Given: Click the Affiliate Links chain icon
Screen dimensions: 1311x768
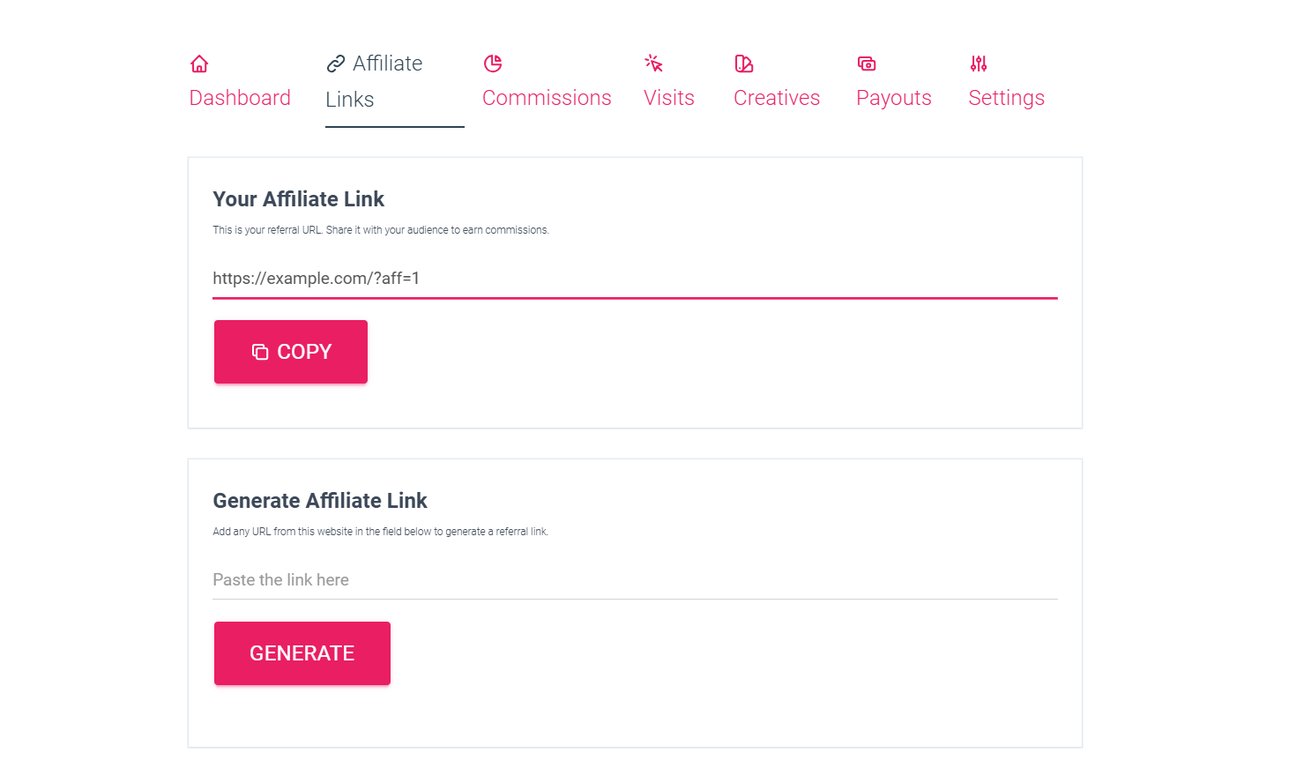Looking at the screenshot, I should tap(335, 61).
